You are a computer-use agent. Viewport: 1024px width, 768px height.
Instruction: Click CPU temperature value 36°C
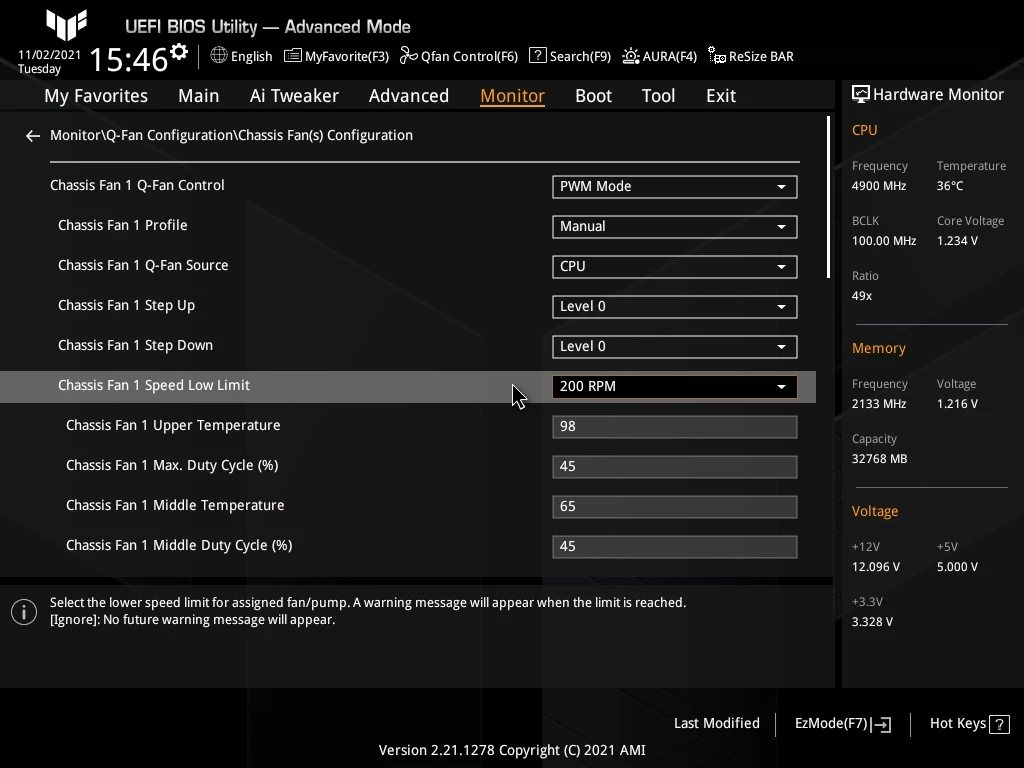(950, 185)
